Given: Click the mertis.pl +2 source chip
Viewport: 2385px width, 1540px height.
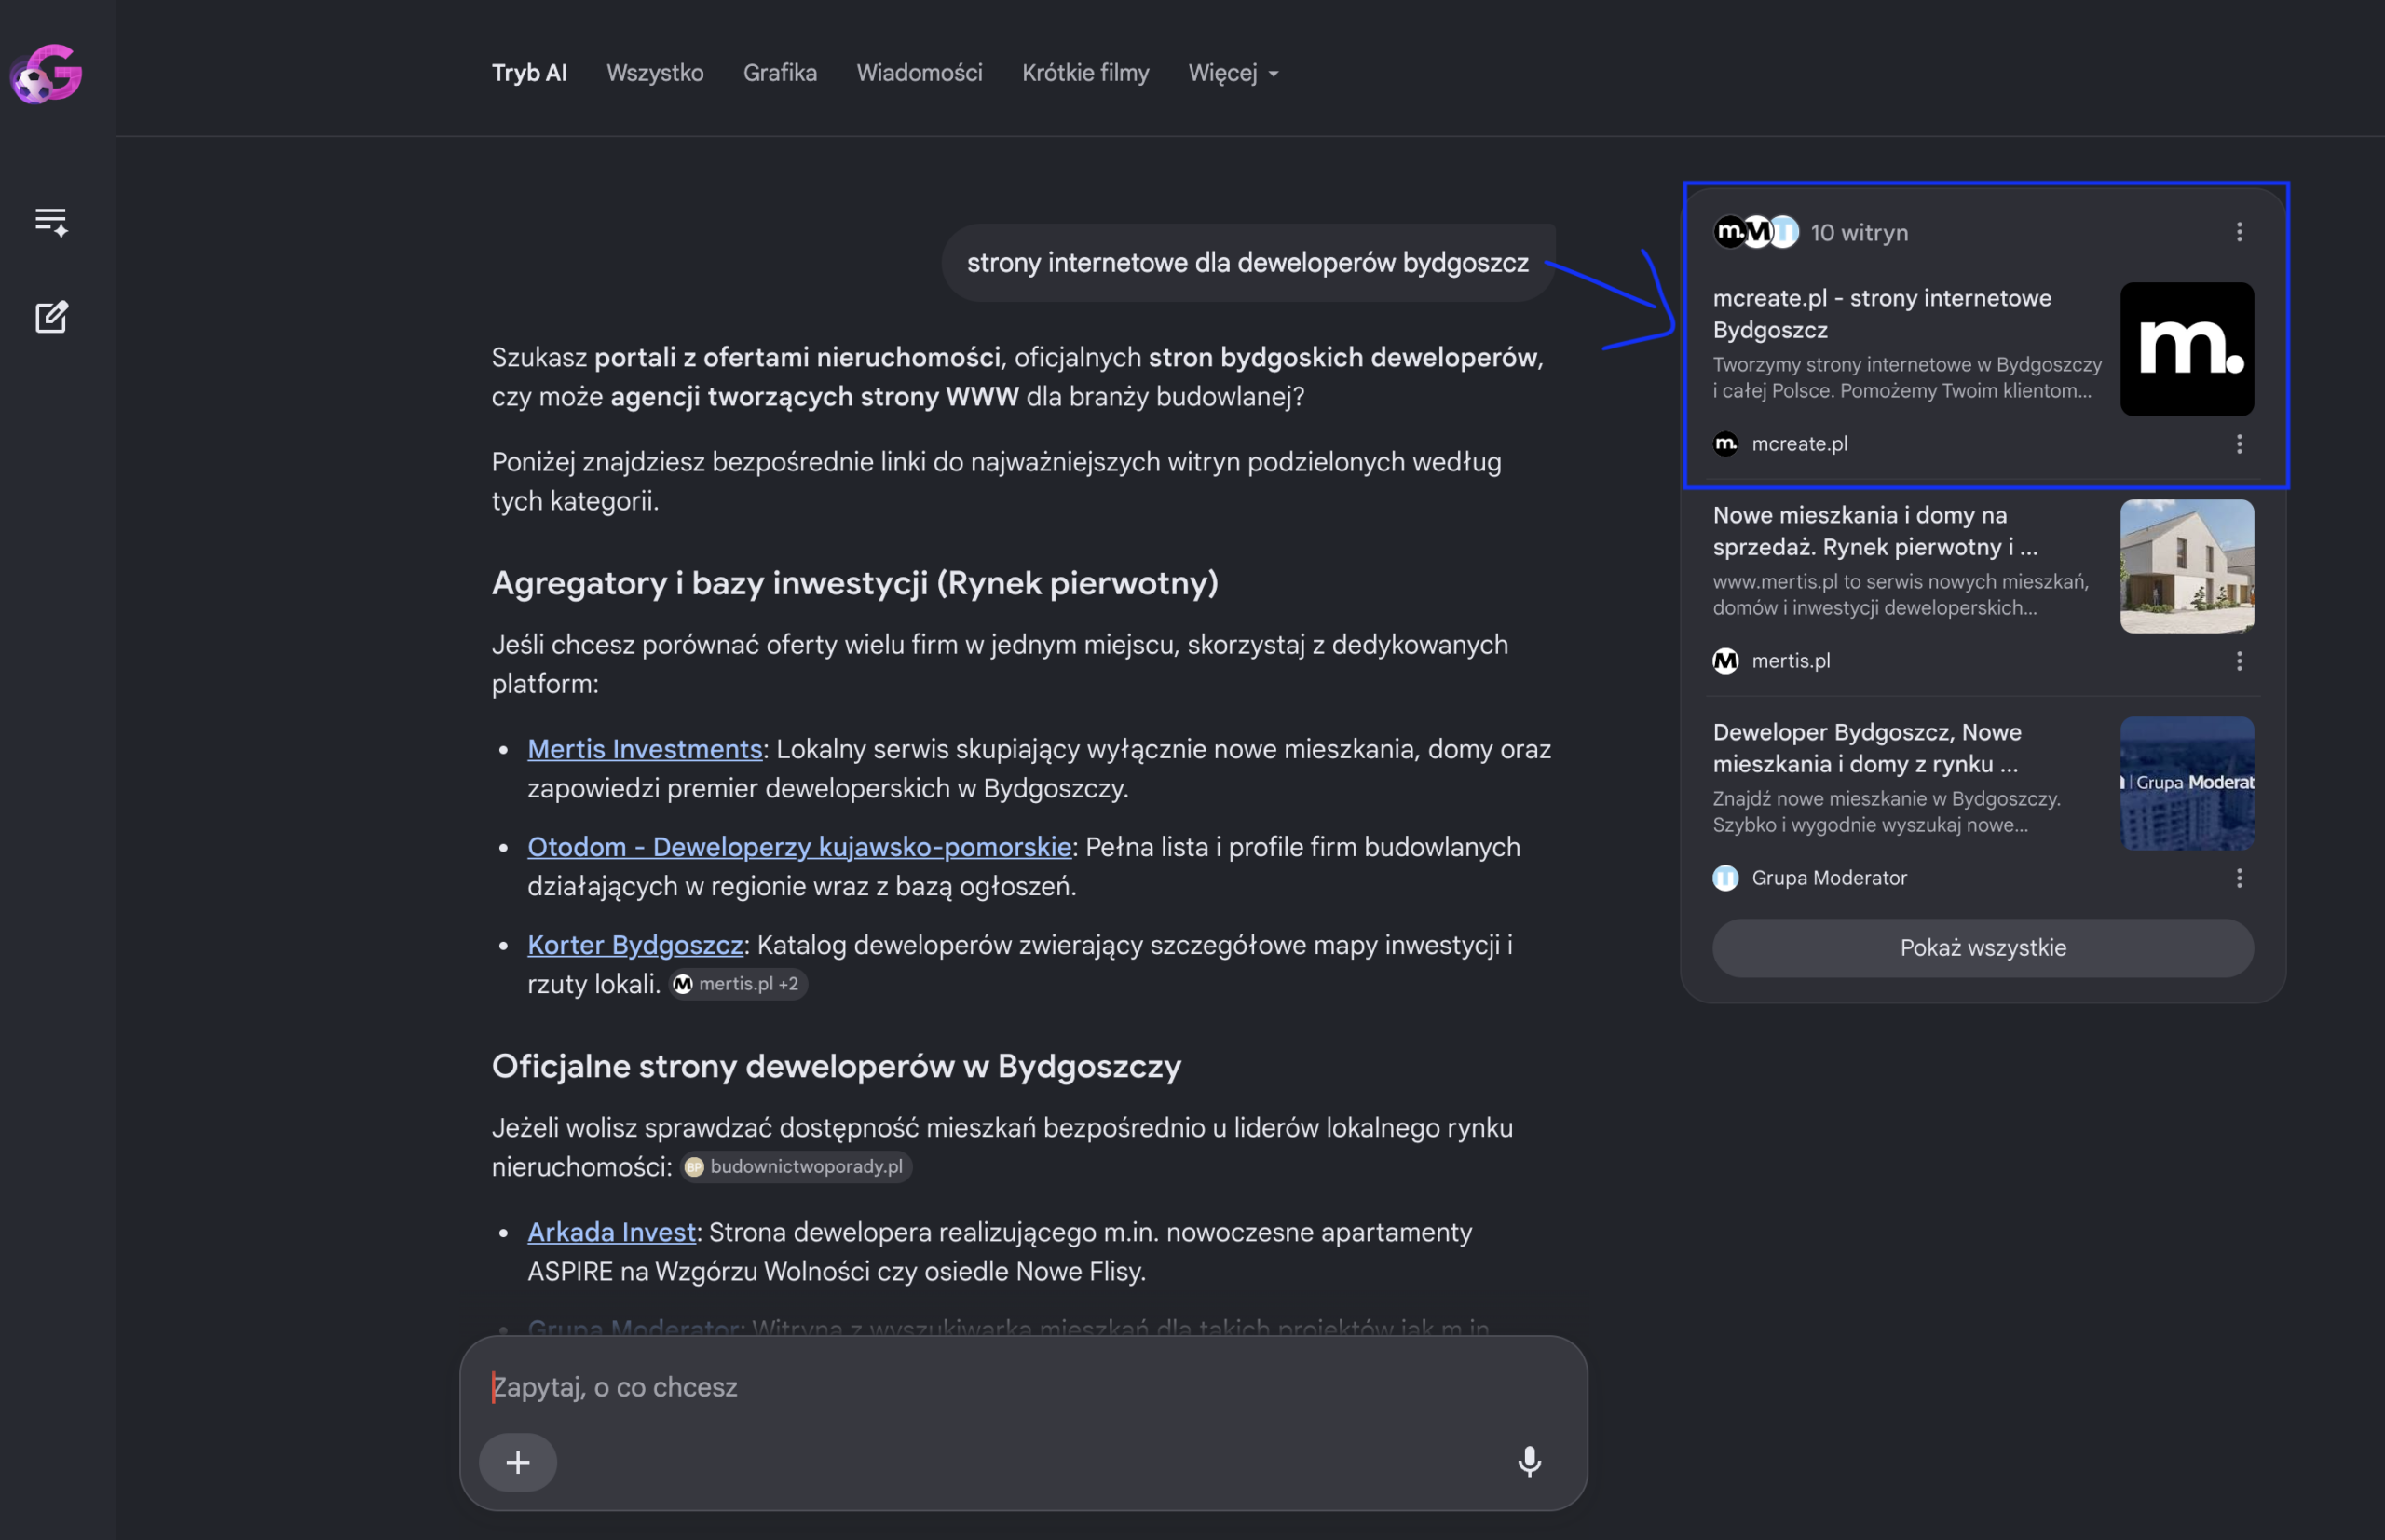Looking at the screenshot, I should [x=738, y=984].
